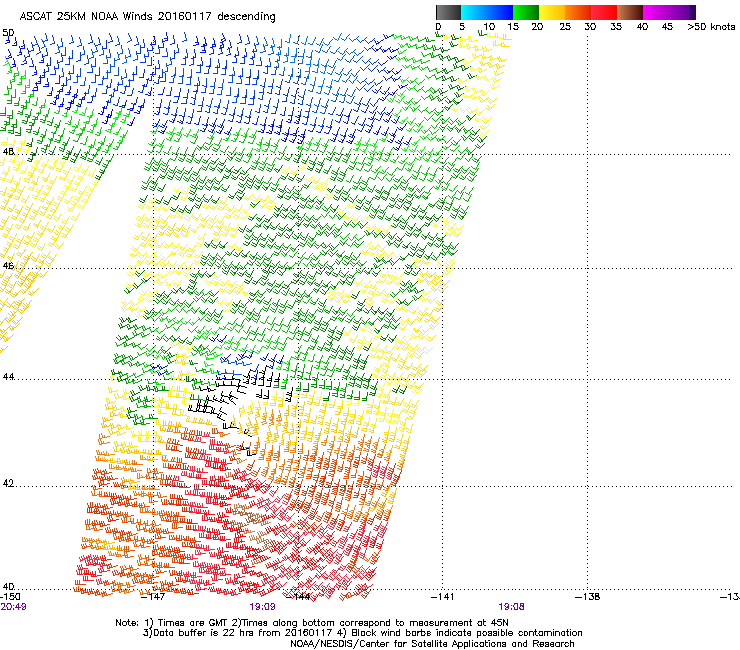The width and height of the screenshot is (740, 650).
Task: Click the NOAA/NESDIS Center for Satellite Applications credit
Action: tap(432, 644)
